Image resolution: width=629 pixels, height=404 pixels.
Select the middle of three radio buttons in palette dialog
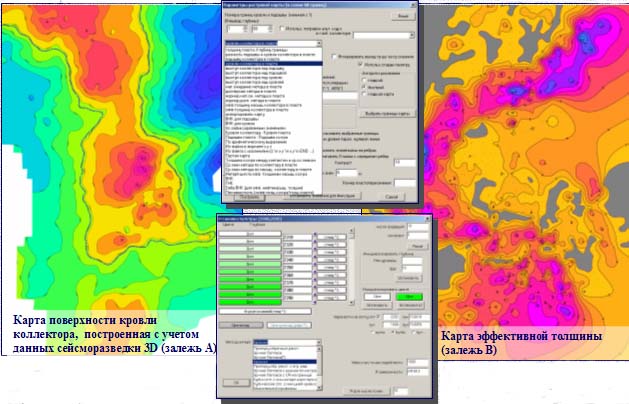point(393,333)
